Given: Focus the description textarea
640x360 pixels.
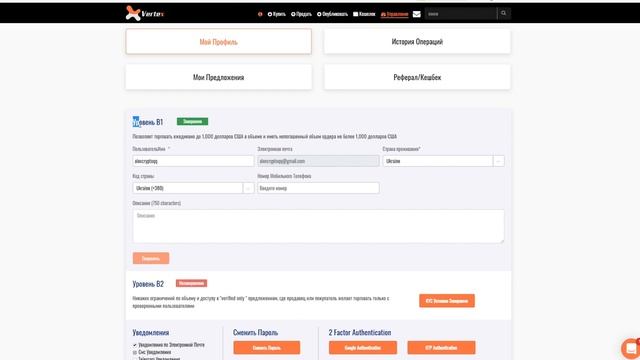Looking at the screenshot, I should pyautogui.click(x=318, y=227).
